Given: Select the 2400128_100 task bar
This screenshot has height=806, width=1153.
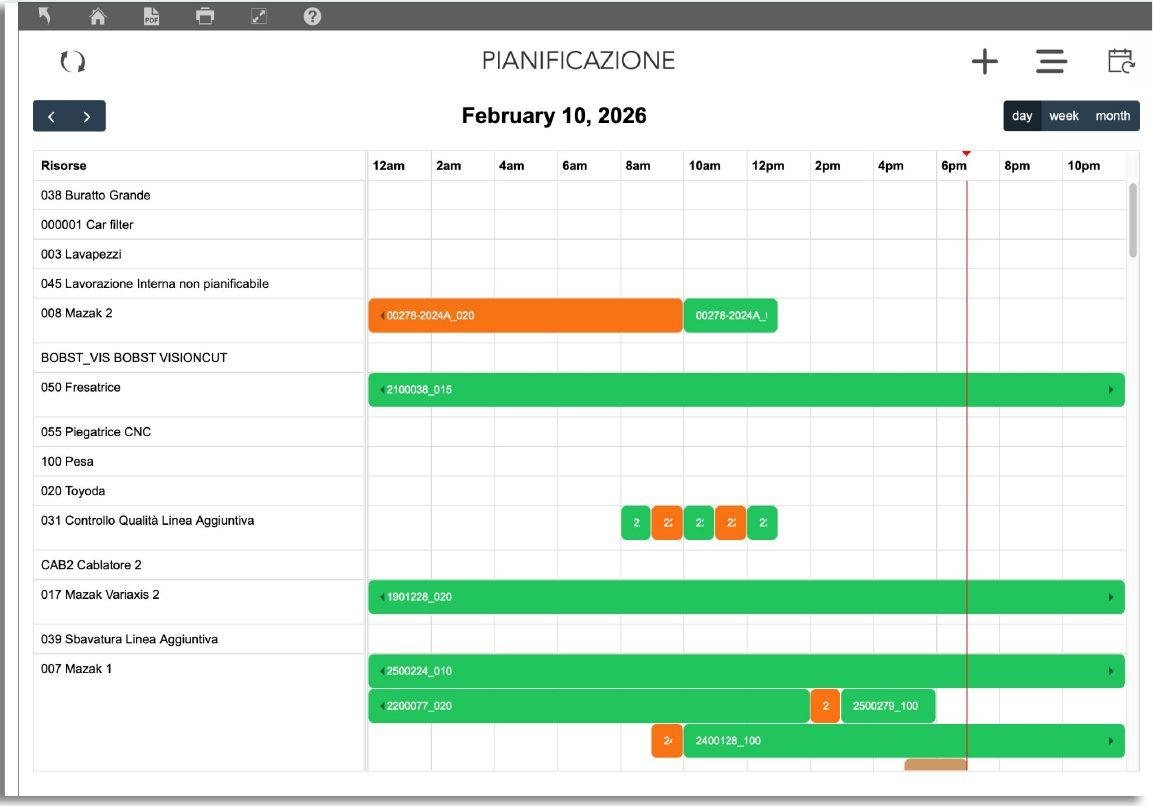Looking at the screenshot, I should [904, 741].
